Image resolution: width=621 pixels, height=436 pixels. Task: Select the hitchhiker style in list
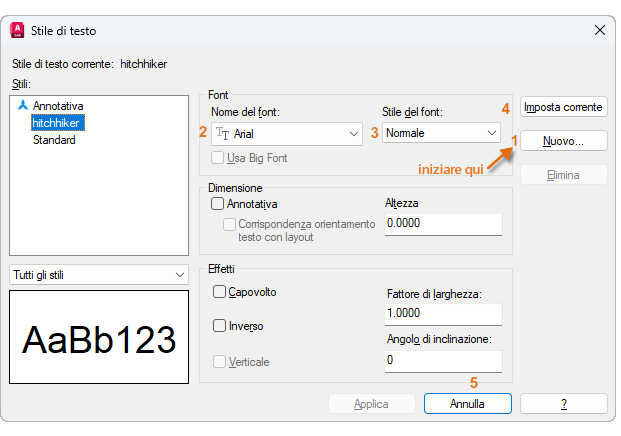[x=57, y=122]
